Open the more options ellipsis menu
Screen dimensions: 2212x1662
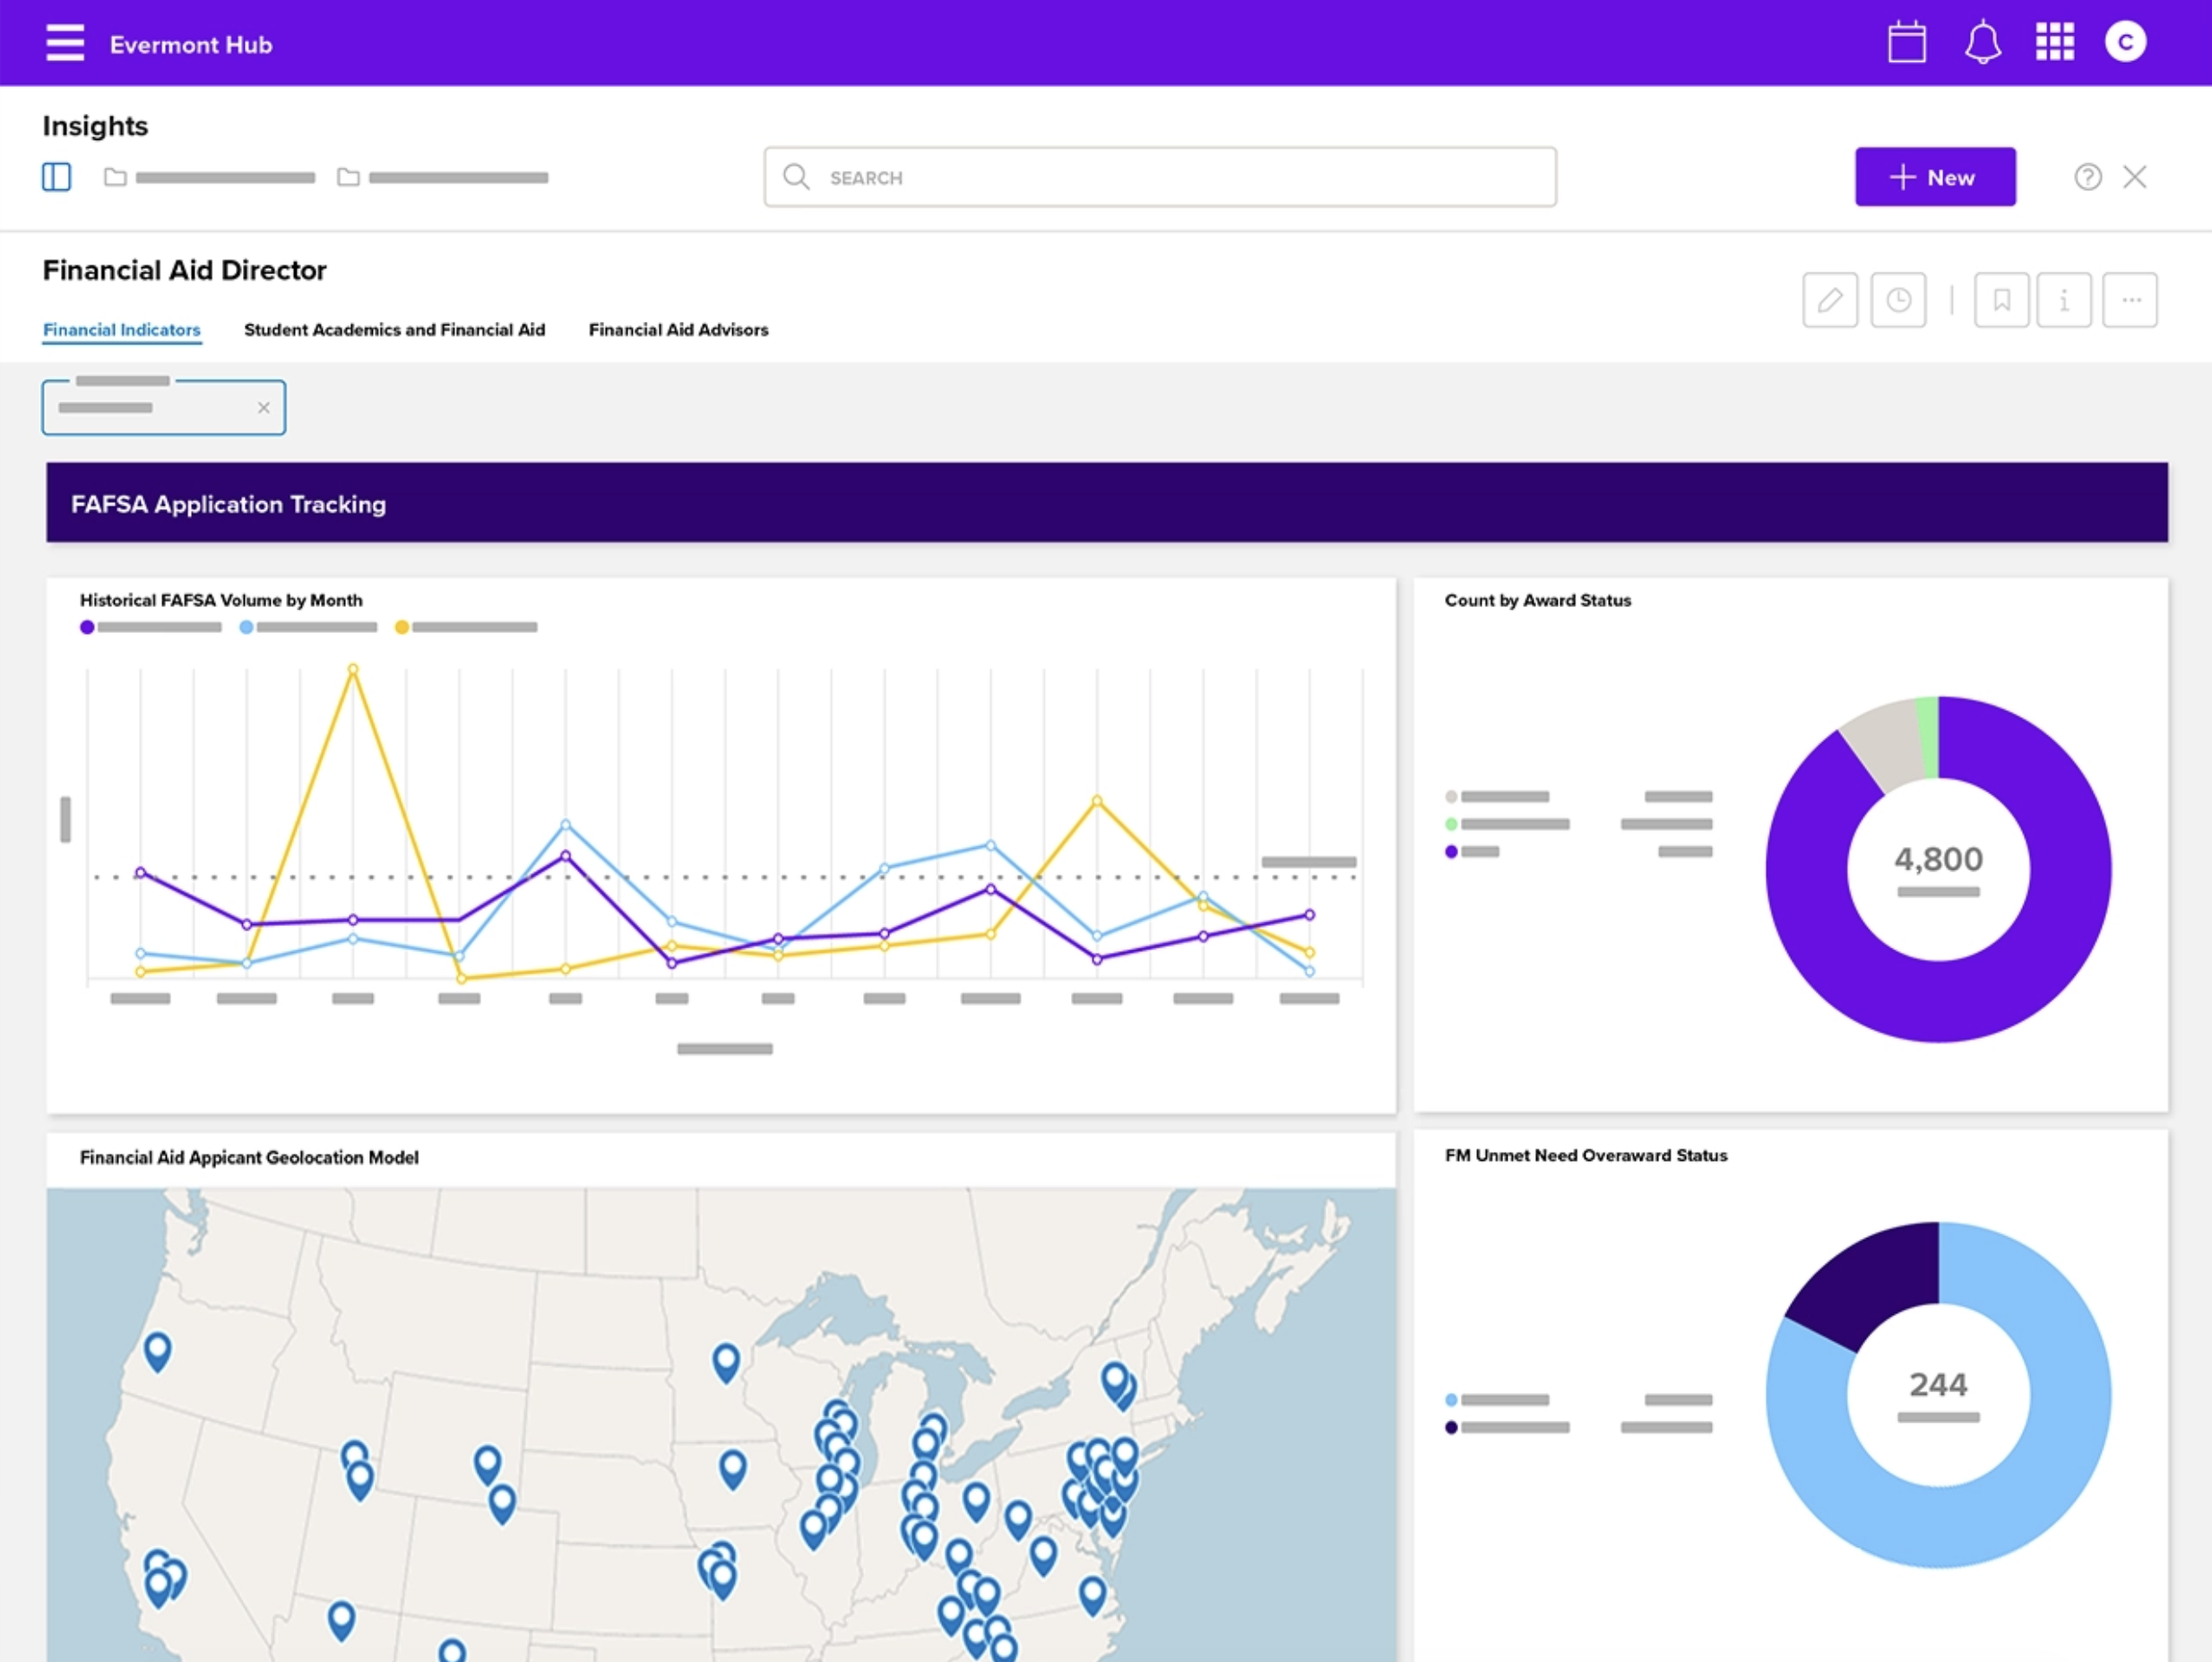point(2130,300)
